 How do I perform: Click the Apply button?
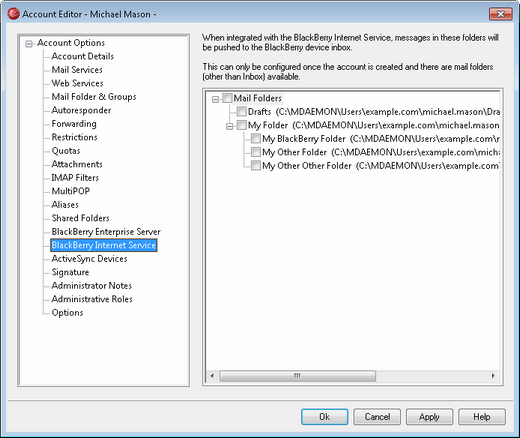[x=429, y=417]
